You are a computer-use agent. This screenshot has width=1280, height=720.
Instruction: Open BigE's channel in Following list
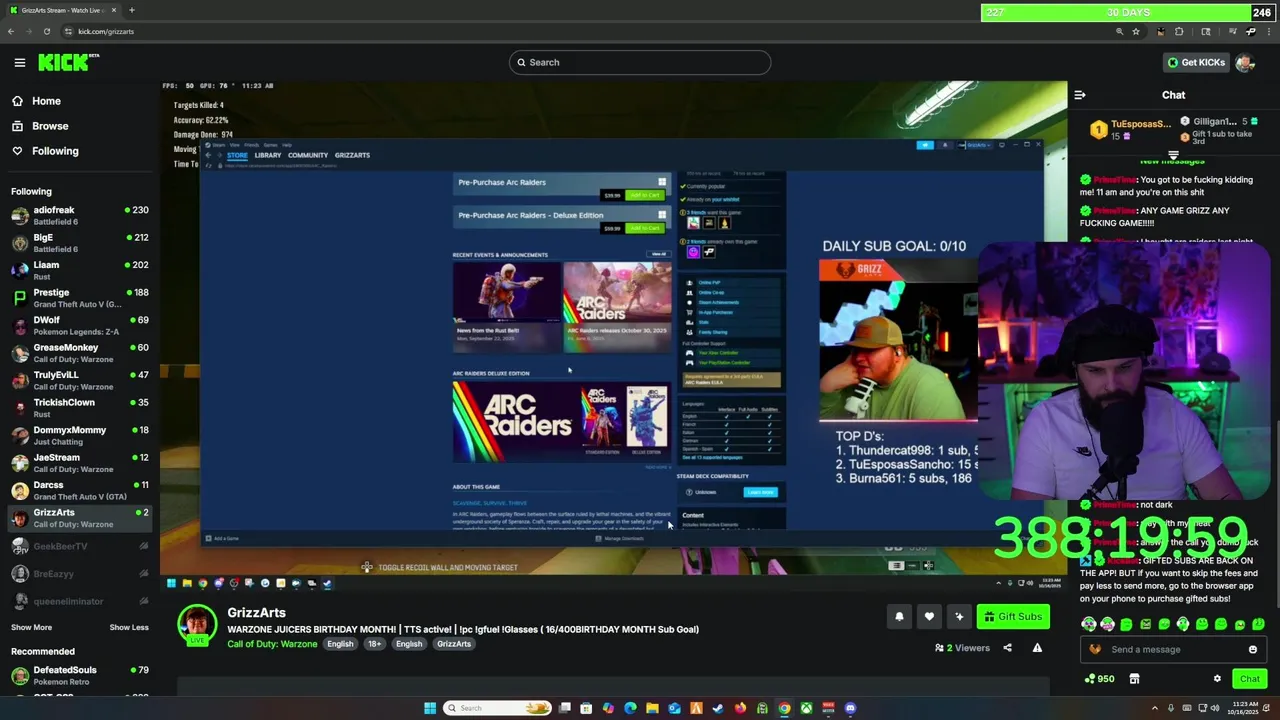[80, 243]
